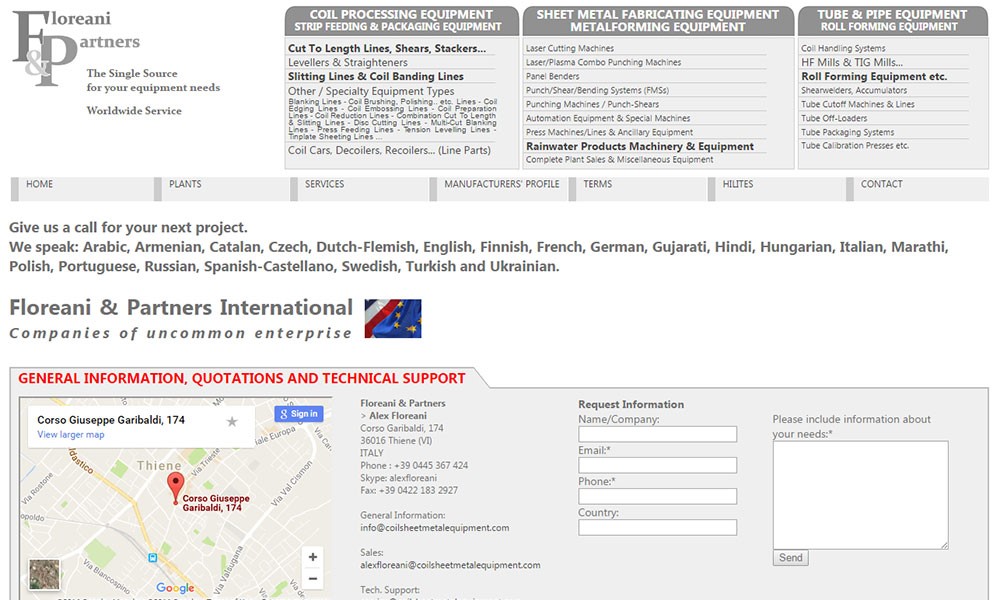Click alexfloreani@coilsheetmetalequipment.com sales email
Viewport: 1000px width, 600px height.
tap(450, 565)
